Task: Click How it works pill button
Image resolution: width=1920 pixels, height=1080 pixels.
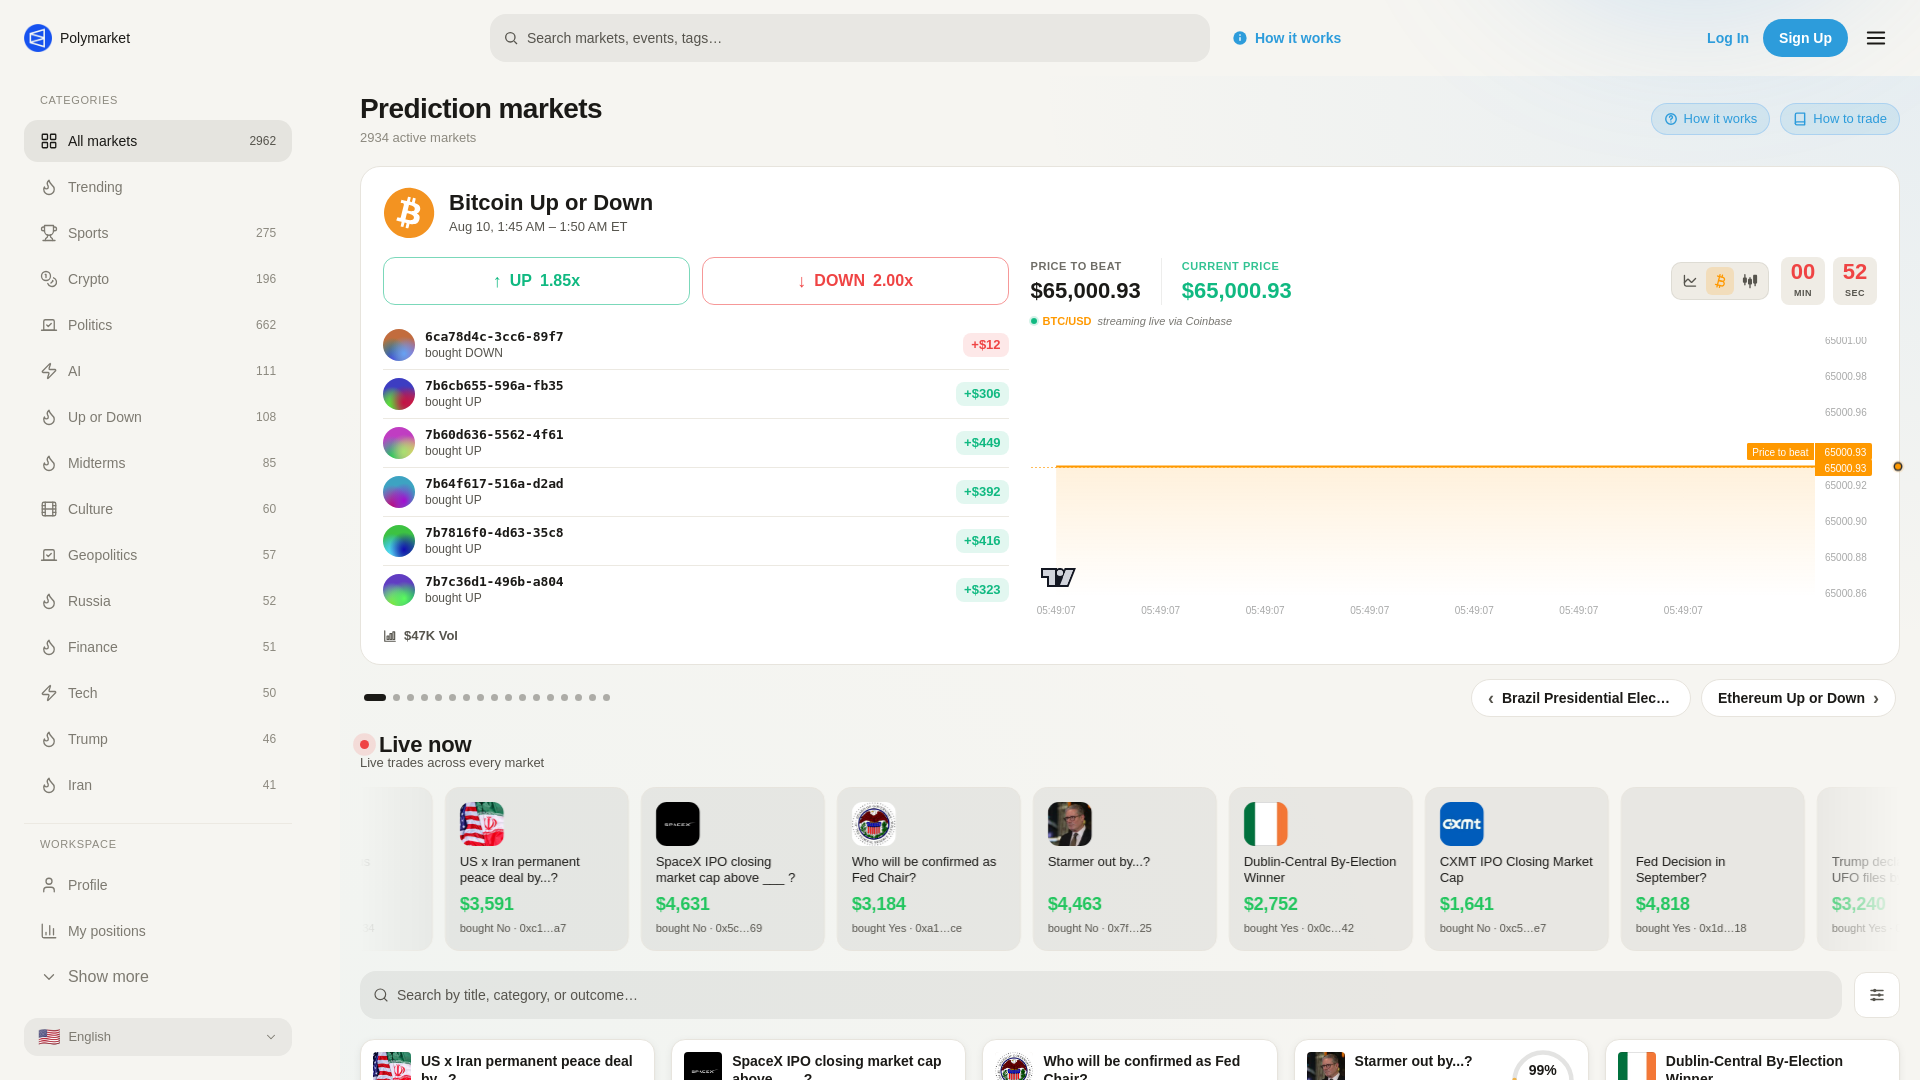Action: (1710, 119)
